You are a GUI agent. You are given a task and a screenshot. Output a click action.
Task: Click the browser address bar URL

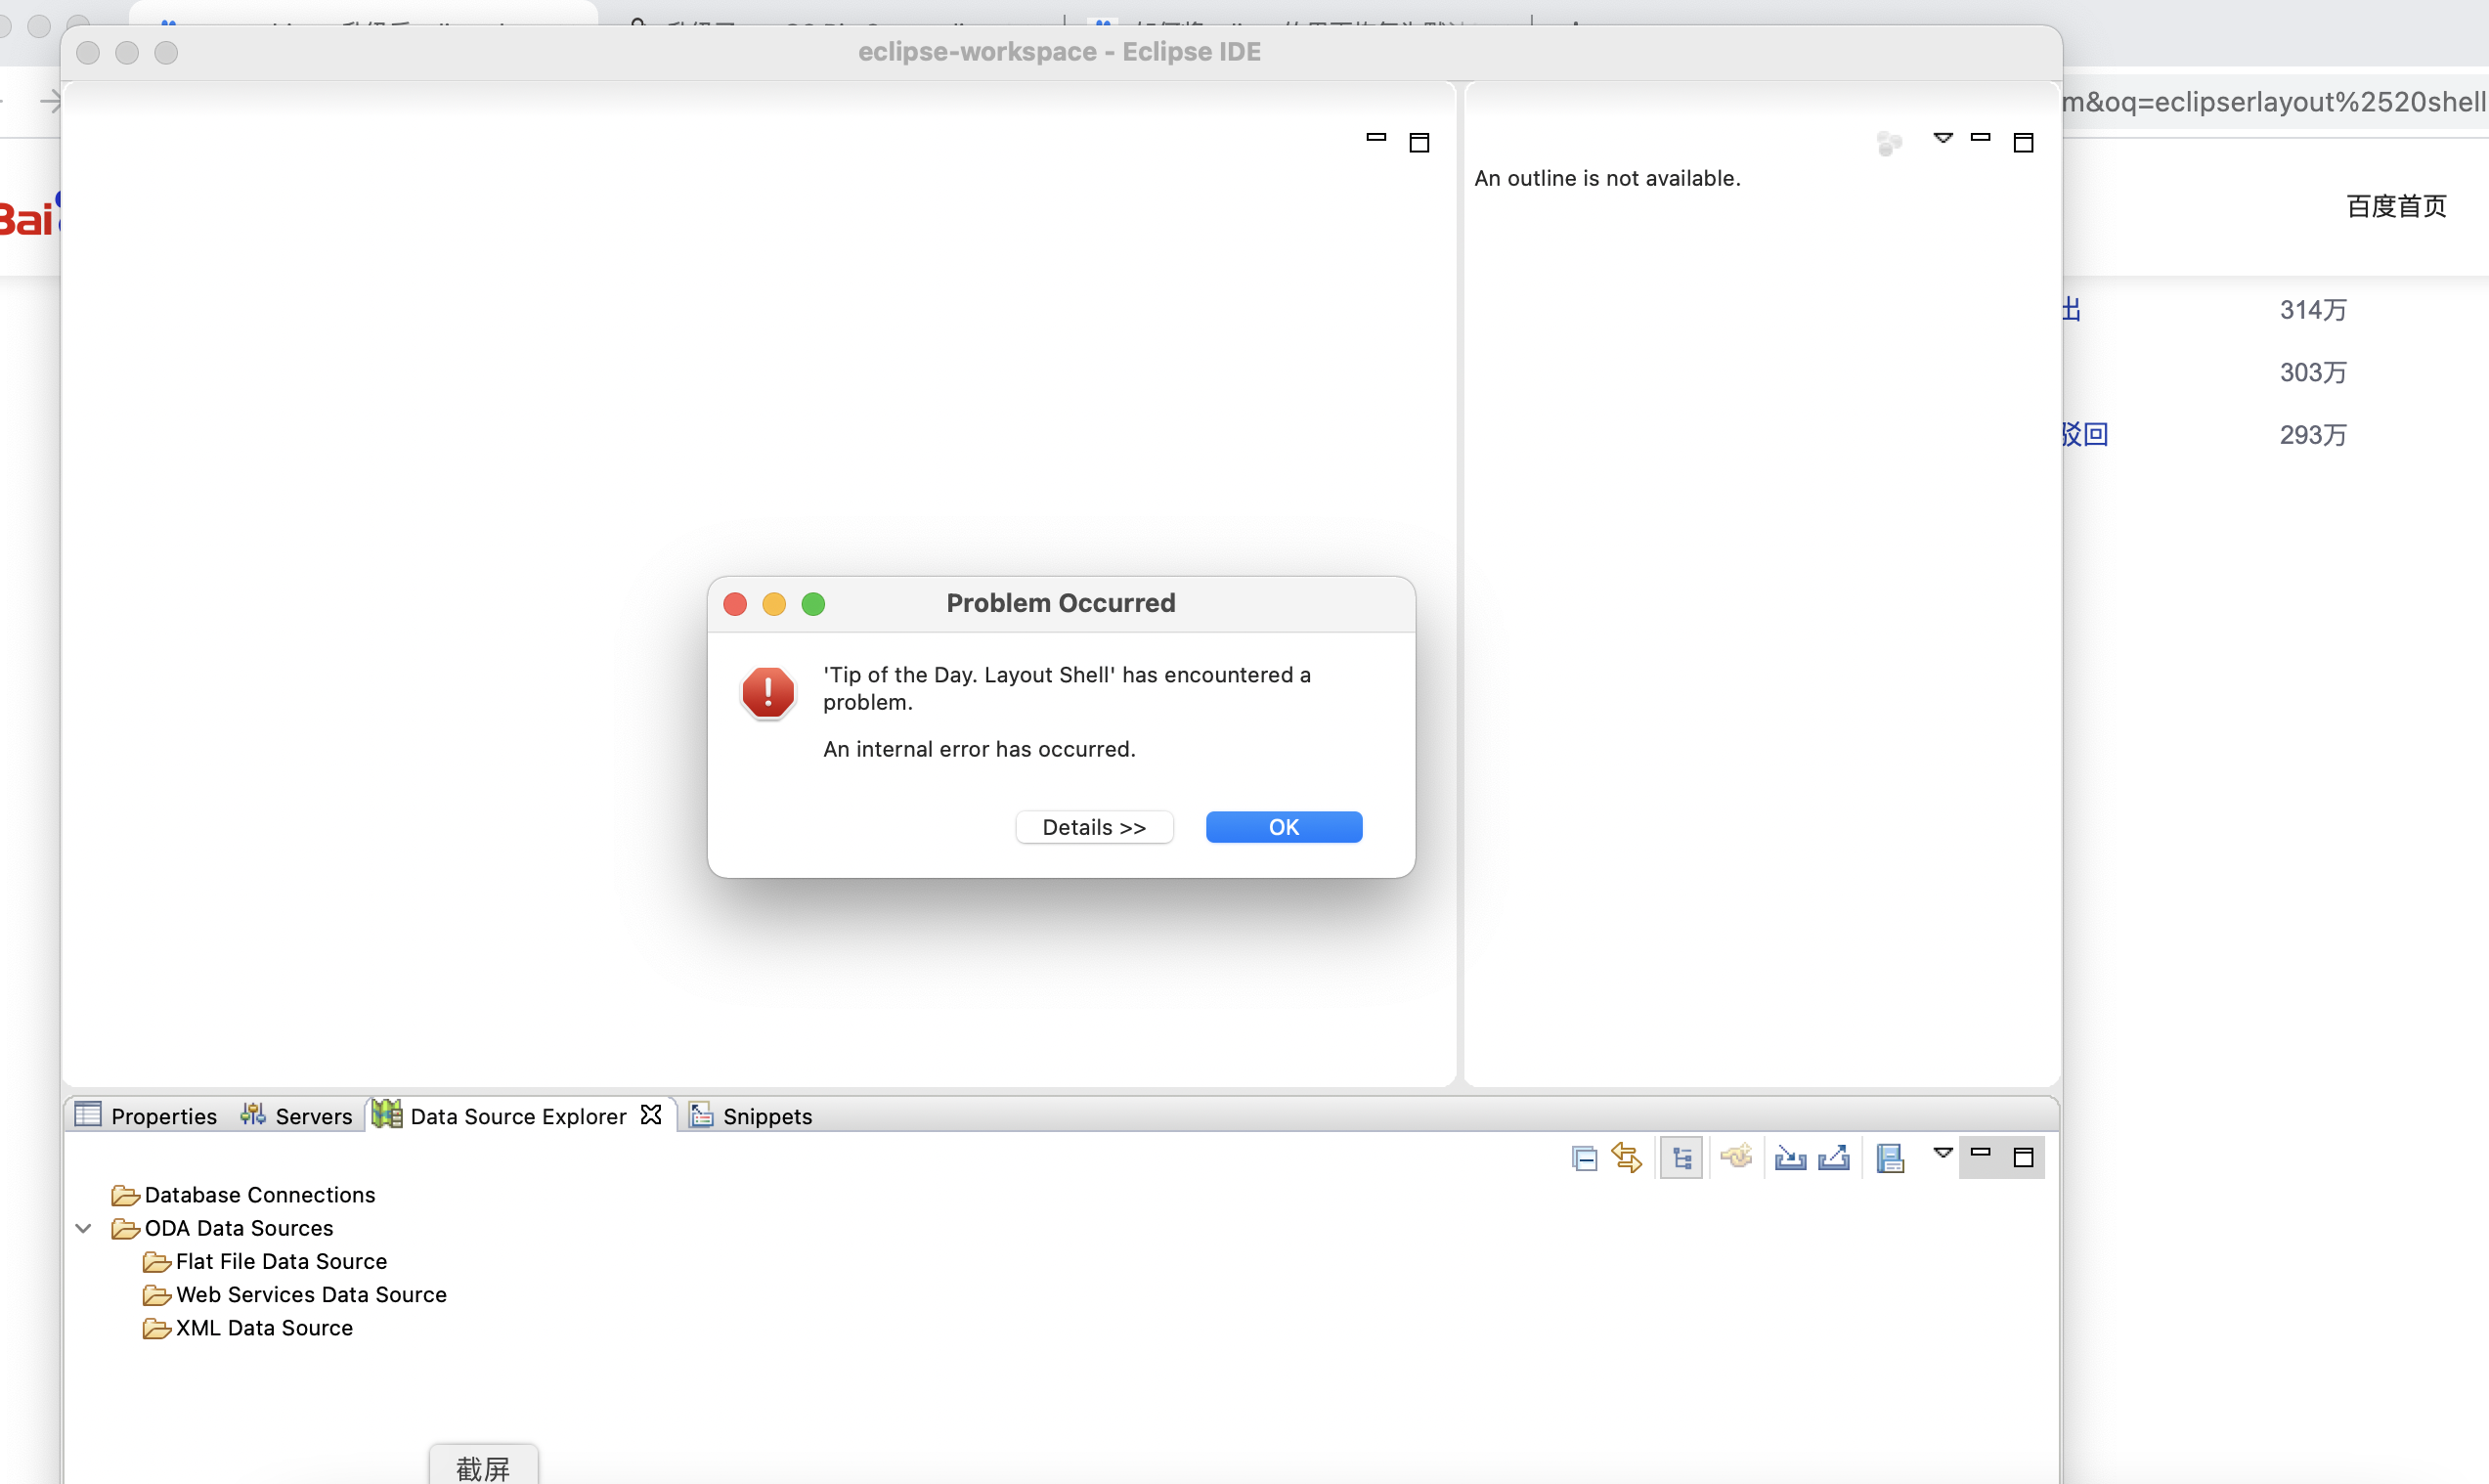pos(2273,102)
